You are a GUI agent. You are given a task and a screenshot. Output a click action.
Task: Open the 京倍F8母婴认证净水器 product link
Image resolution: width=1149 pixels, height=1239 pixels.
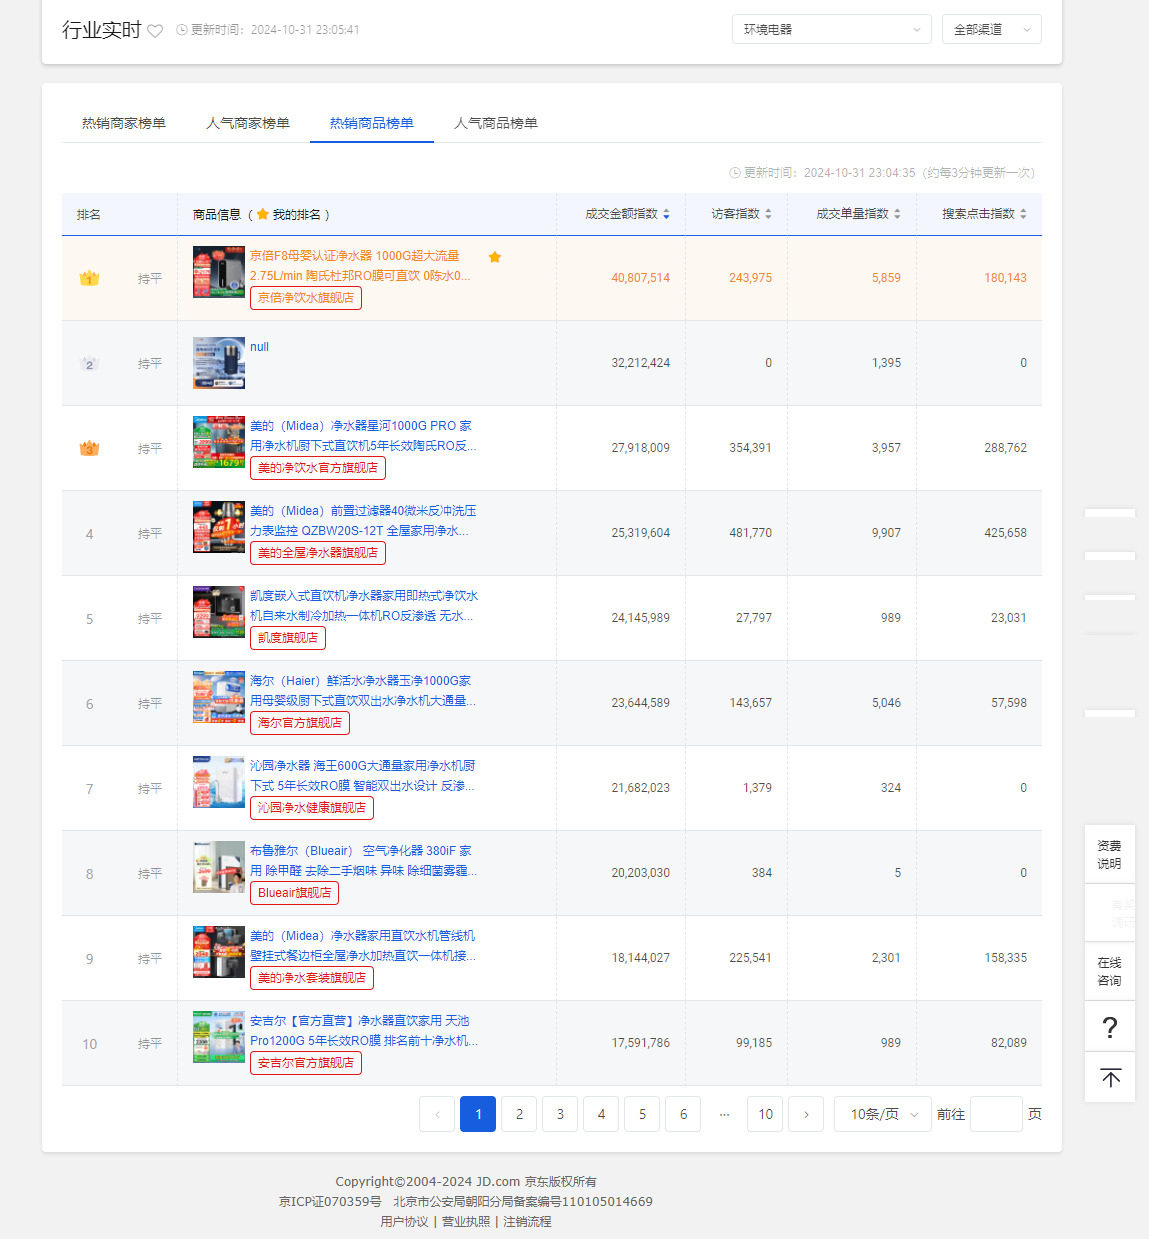[x=360, y=266]
